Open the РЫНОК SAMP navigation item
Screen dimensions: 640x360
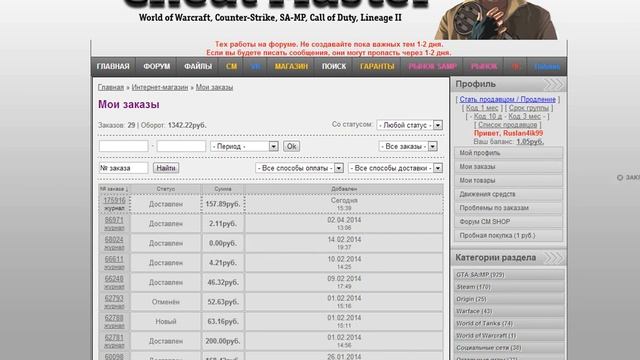[432, 66]
